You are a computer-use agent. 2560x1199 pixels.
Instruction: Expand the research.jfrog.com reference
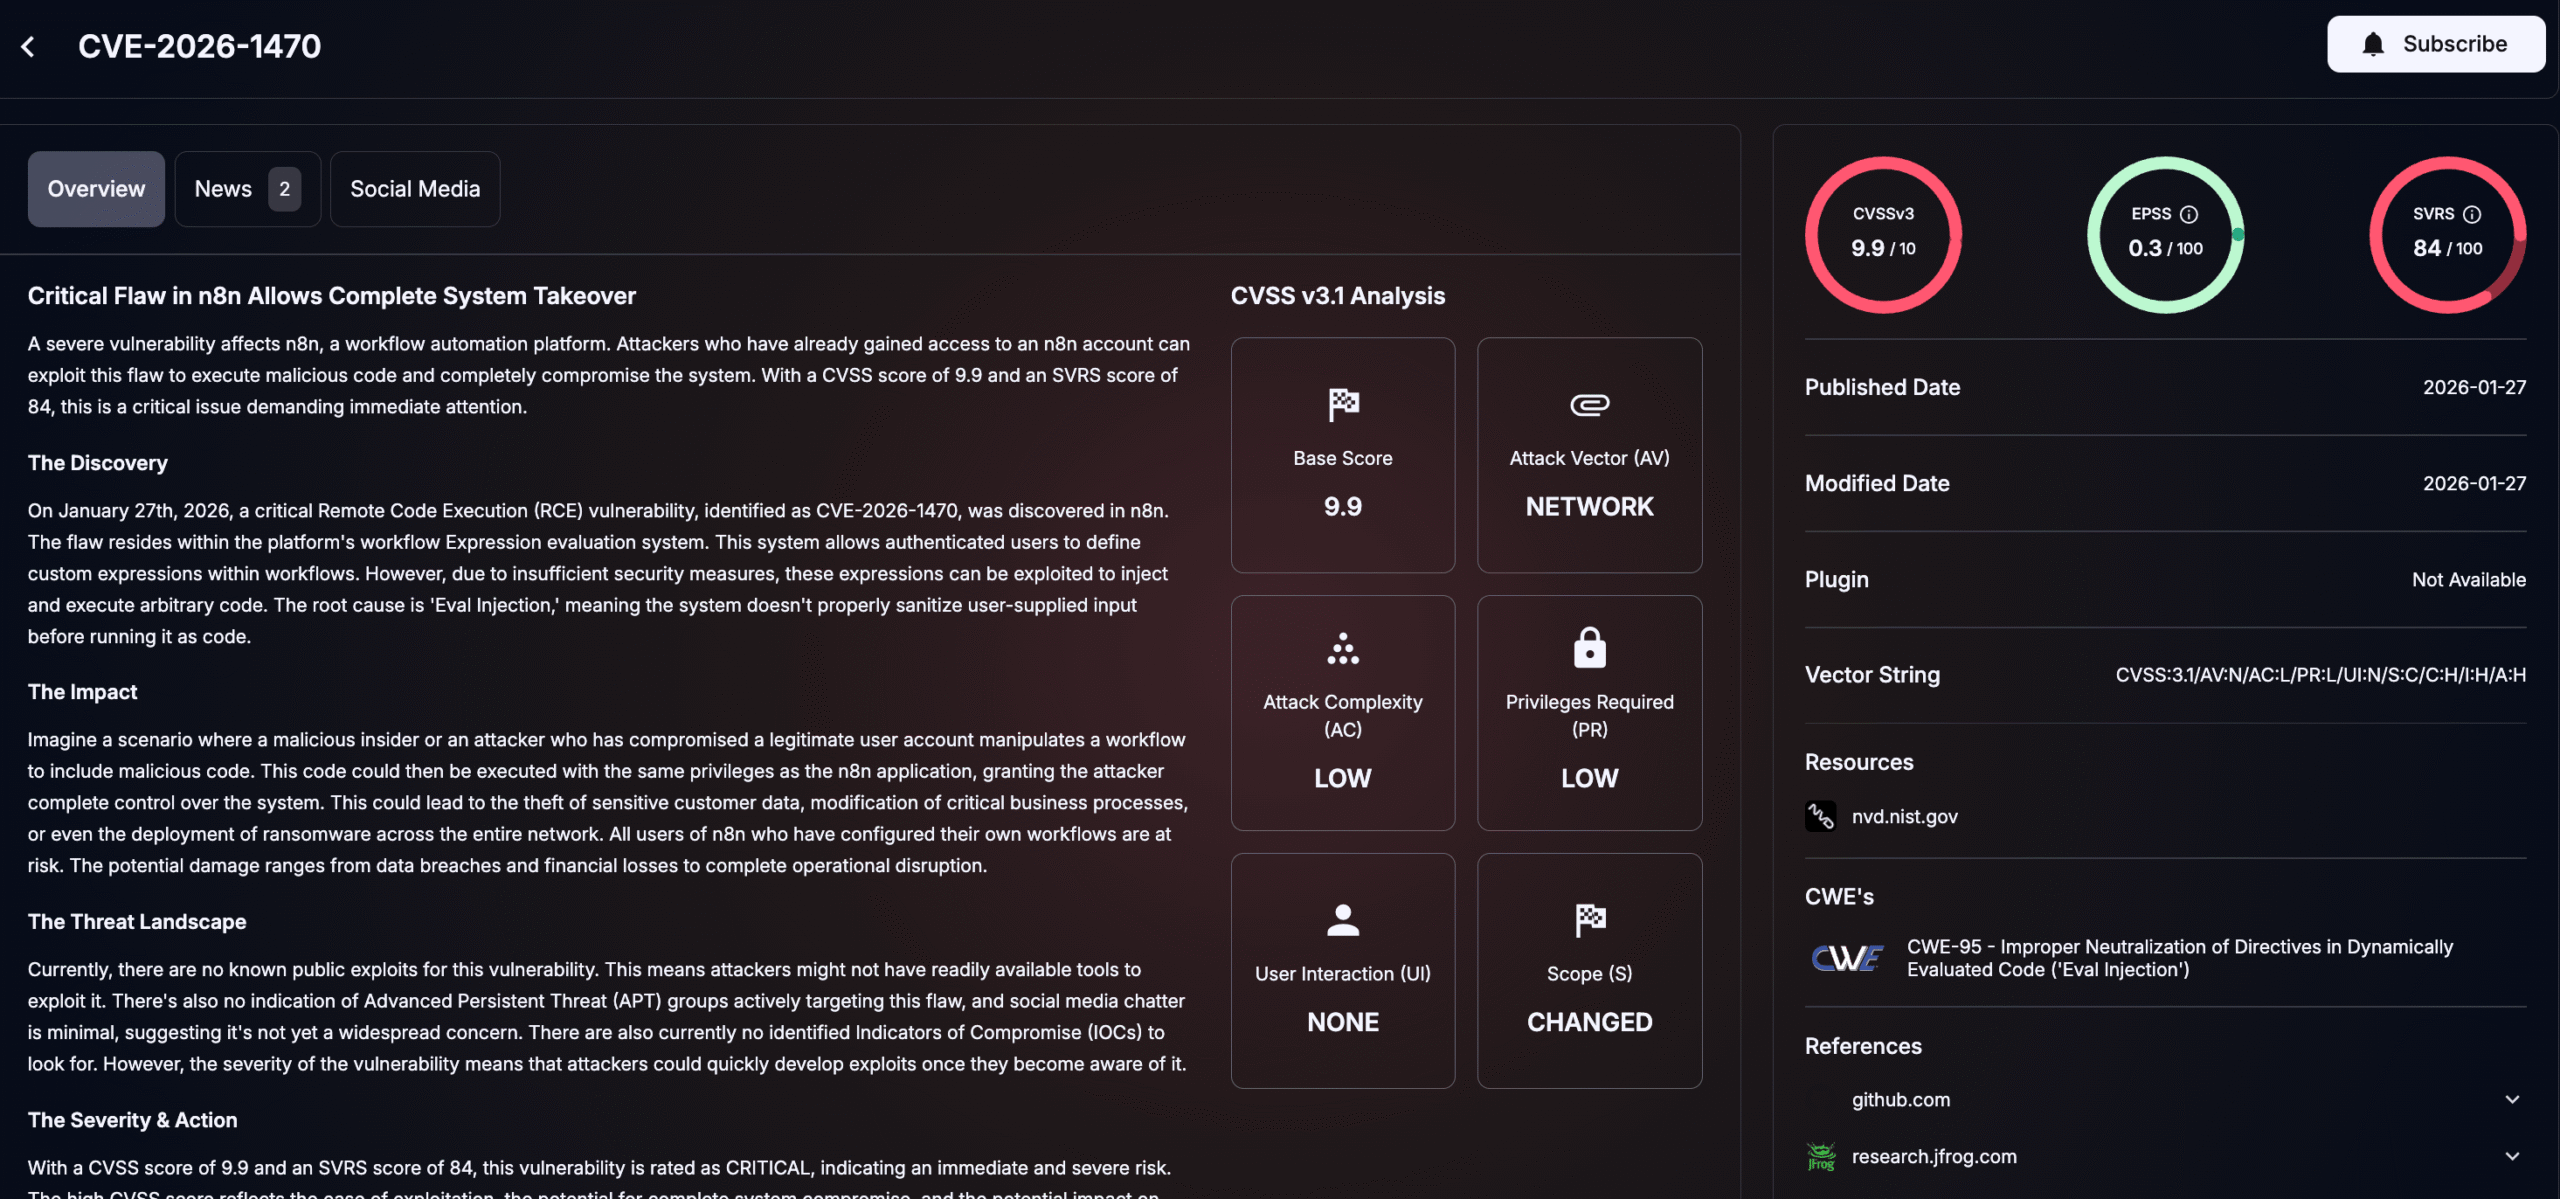pyautogui.click(x=2512, y=1157)
